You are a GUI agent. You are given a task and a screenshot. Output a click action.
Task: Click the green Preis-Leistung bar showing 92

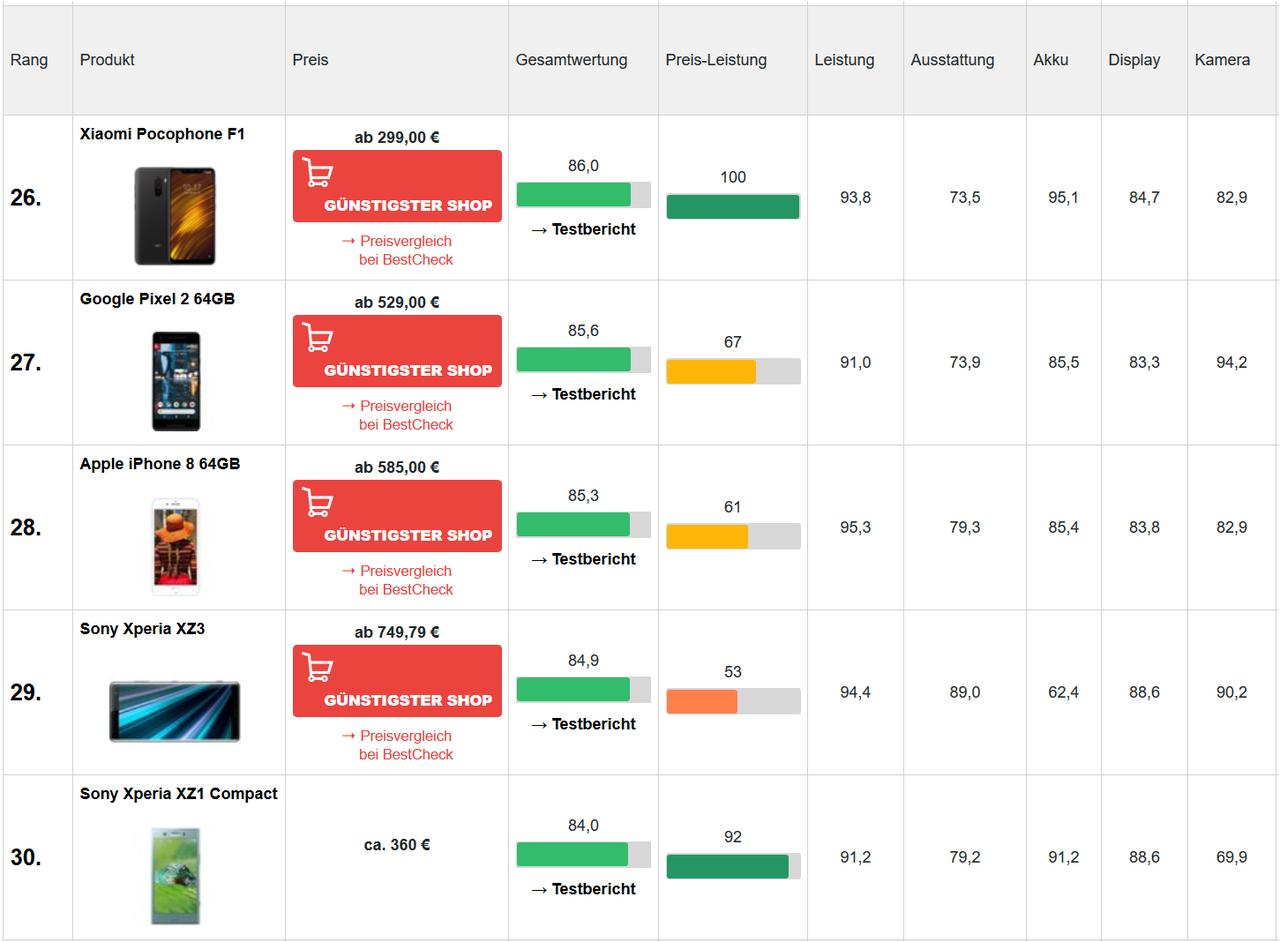733,866
